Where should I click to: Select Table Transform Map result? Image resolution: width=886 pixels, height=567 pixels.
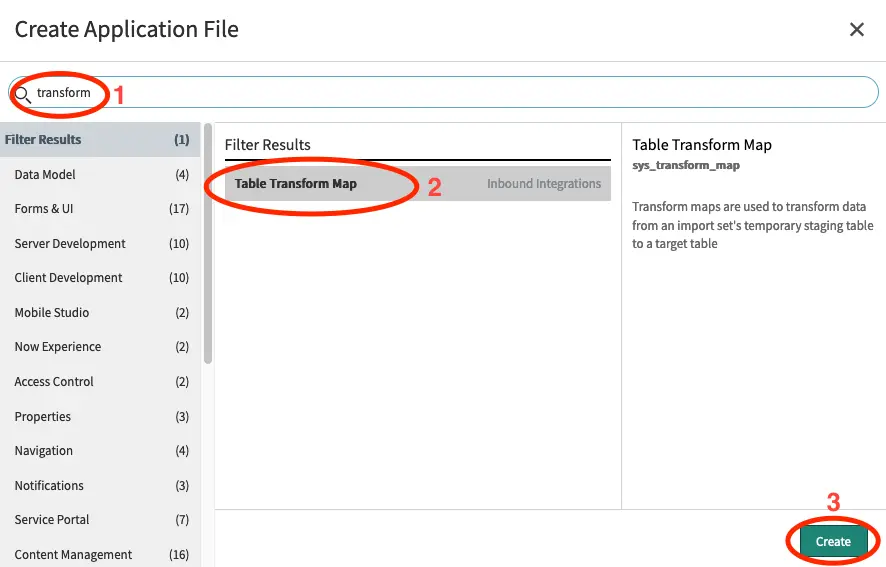(x=296, y=184)
